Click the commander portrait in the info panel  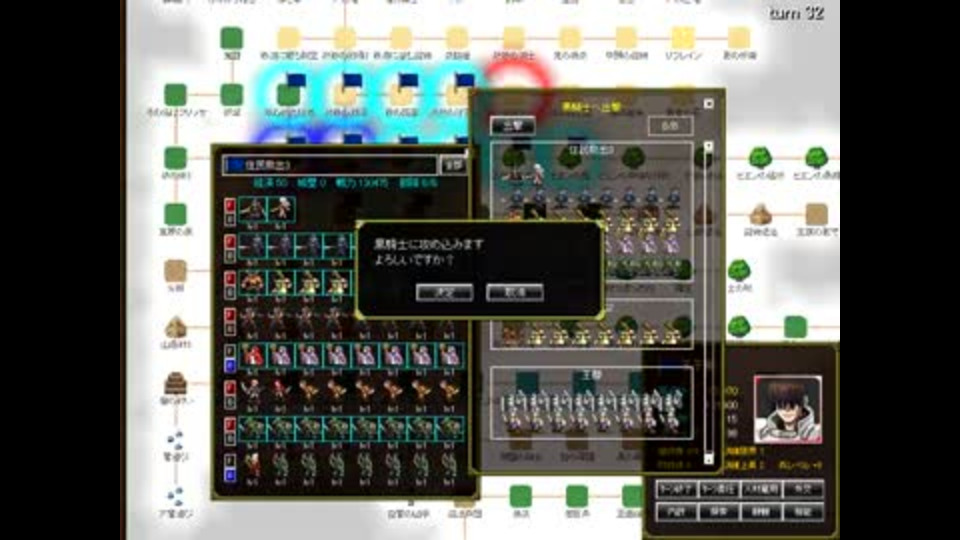click(788, 410)
